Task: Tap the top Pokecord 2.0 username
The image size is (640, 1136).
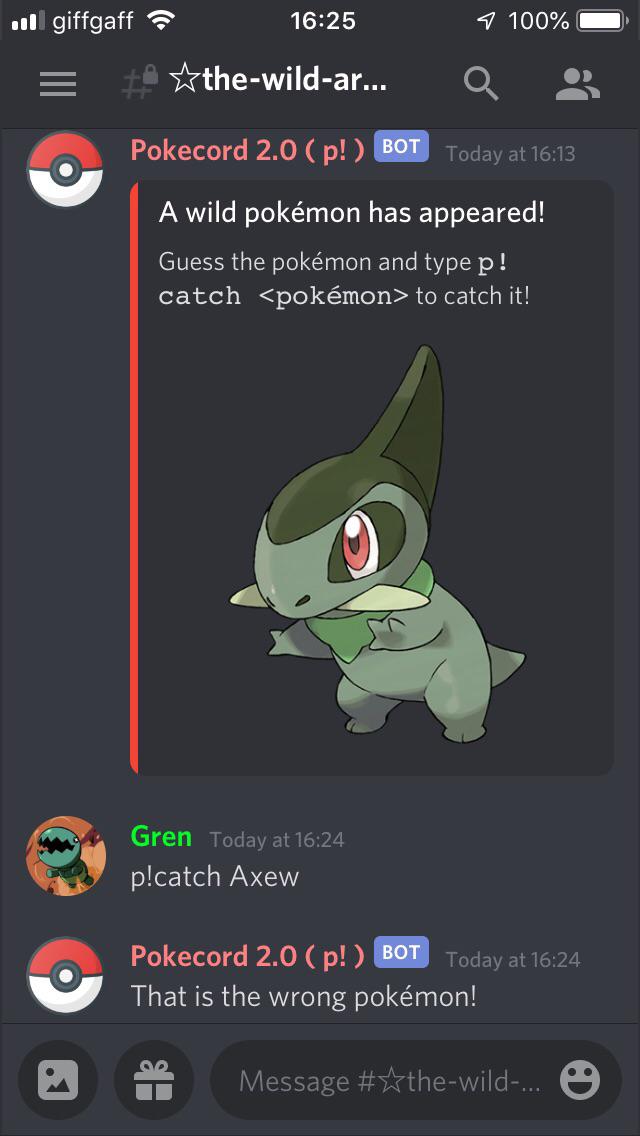Action: pos(247,151)
